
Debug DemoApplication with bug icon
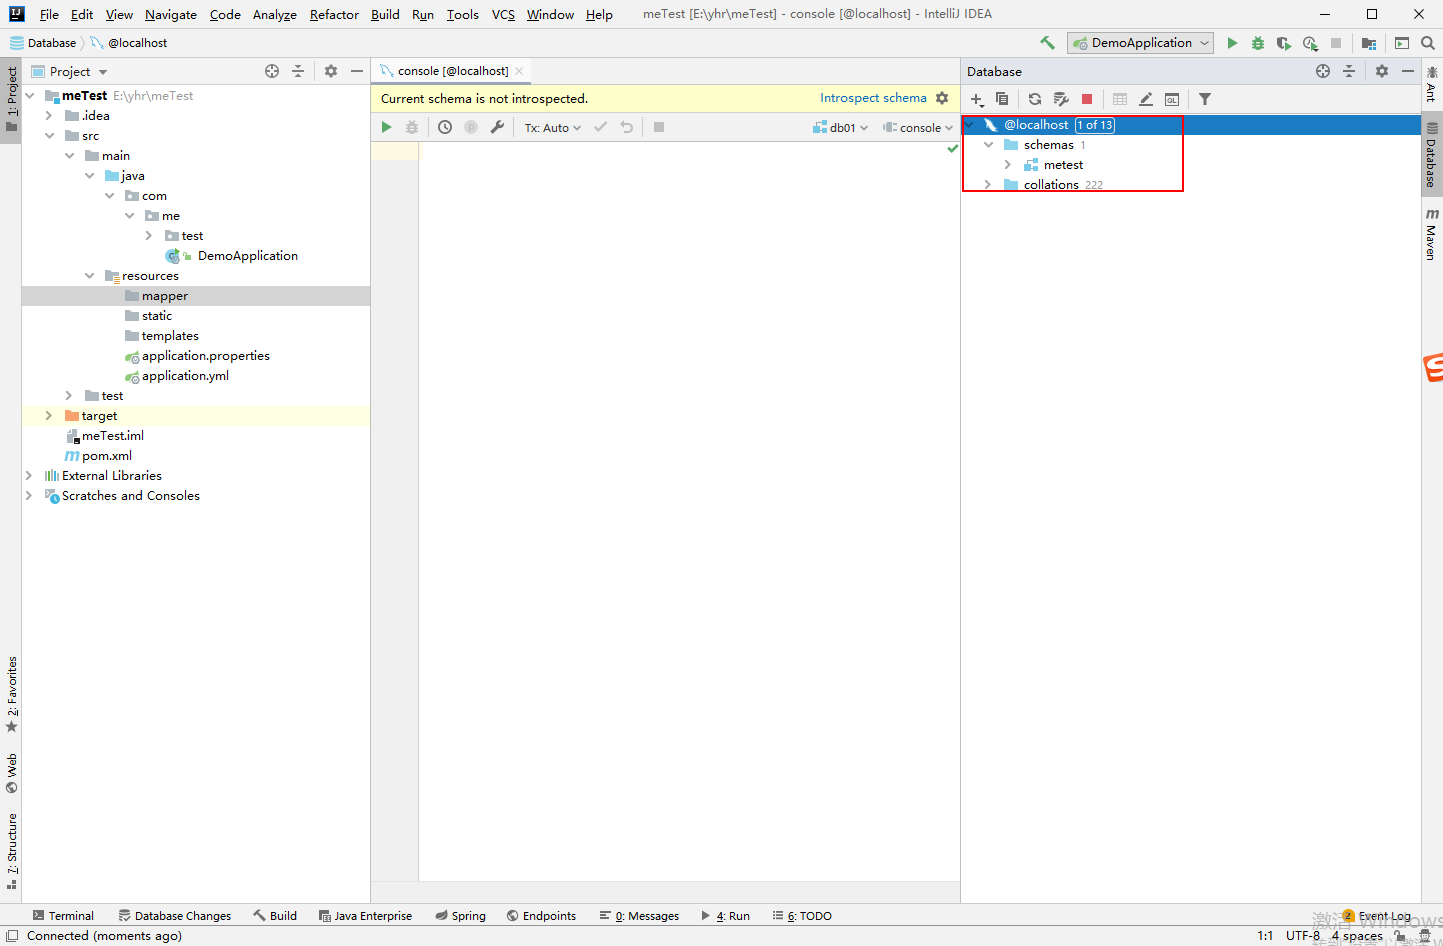(1258, 43)
